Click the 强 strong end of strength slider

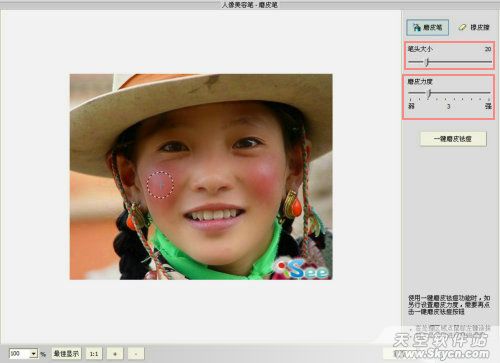(488, 106)
